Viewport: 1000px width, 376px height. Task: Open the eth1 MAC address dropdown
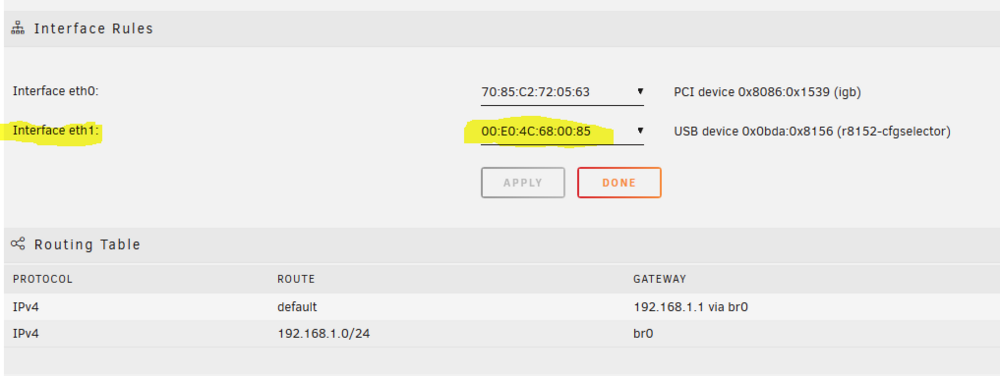562,132
